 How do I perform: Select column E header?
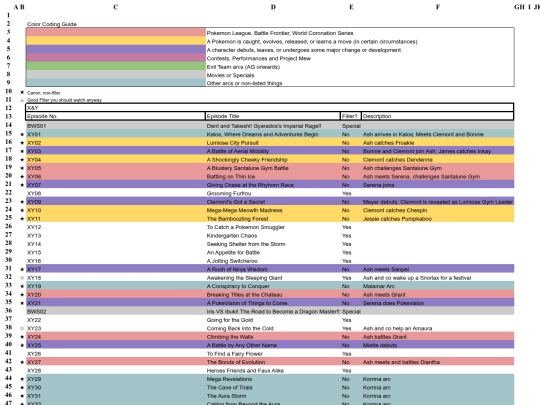point(351,7)
